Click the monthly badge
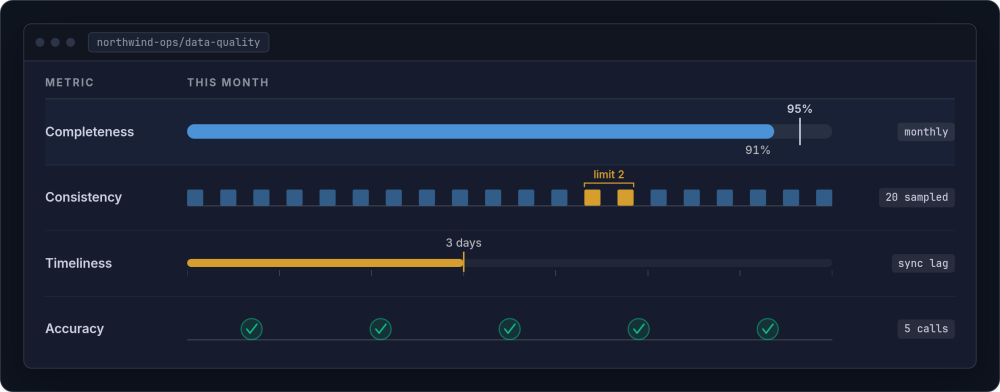1000x392 pixels. point(926,132)
